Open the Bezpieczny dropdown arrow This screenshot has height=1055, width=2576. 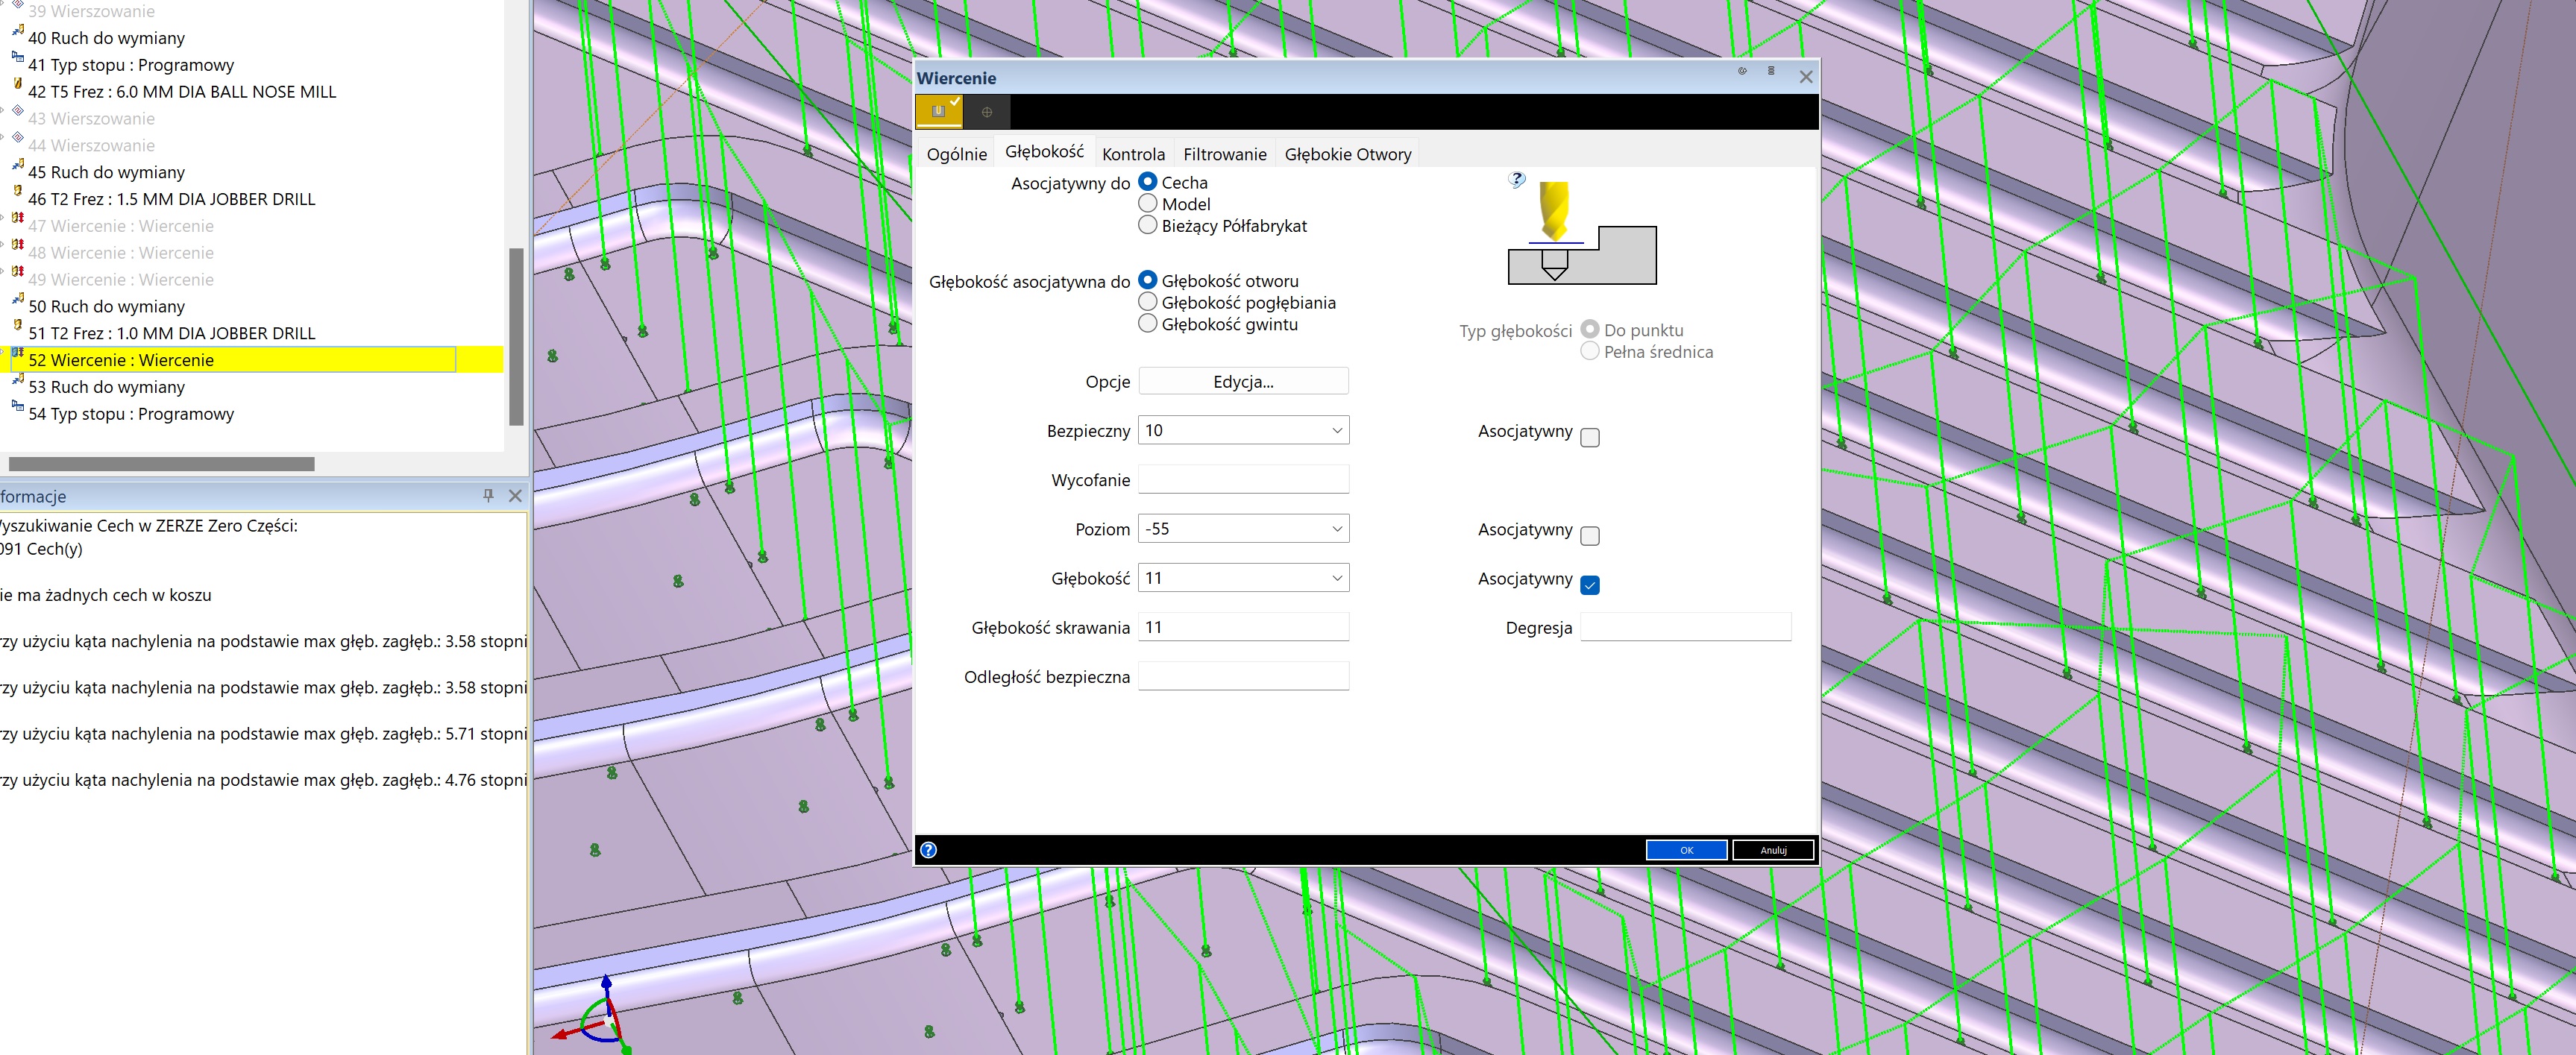pos(1337,430)
